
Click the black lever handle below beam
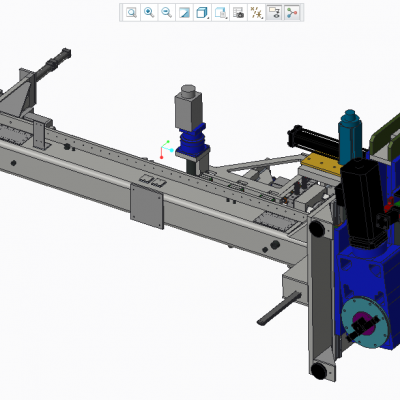coord(279,308)
